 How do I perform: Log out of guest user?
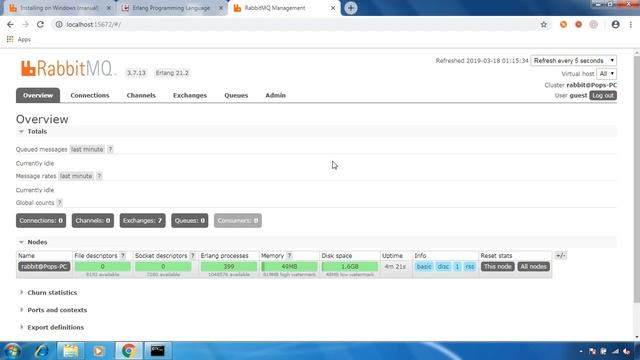[x=603, y=96]
